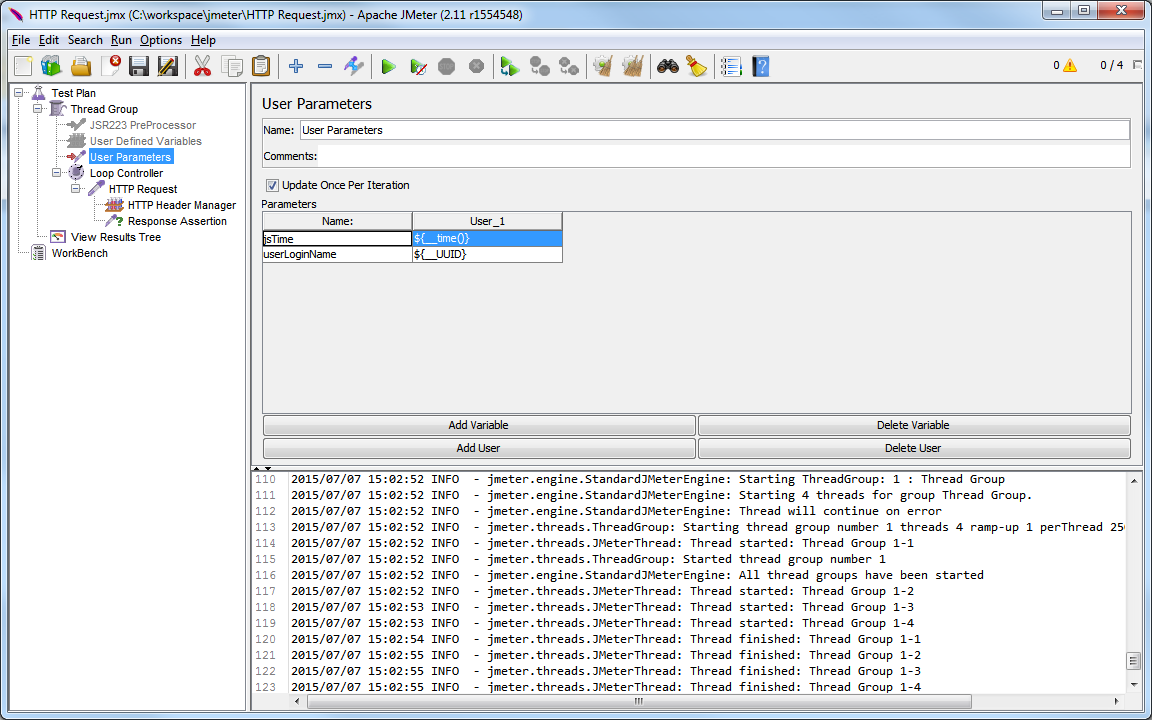Image resolution: width=1152 pixels, height=720 pixels.
Task: Create a new test plan with New icon
Action: [x=23, y=66]
